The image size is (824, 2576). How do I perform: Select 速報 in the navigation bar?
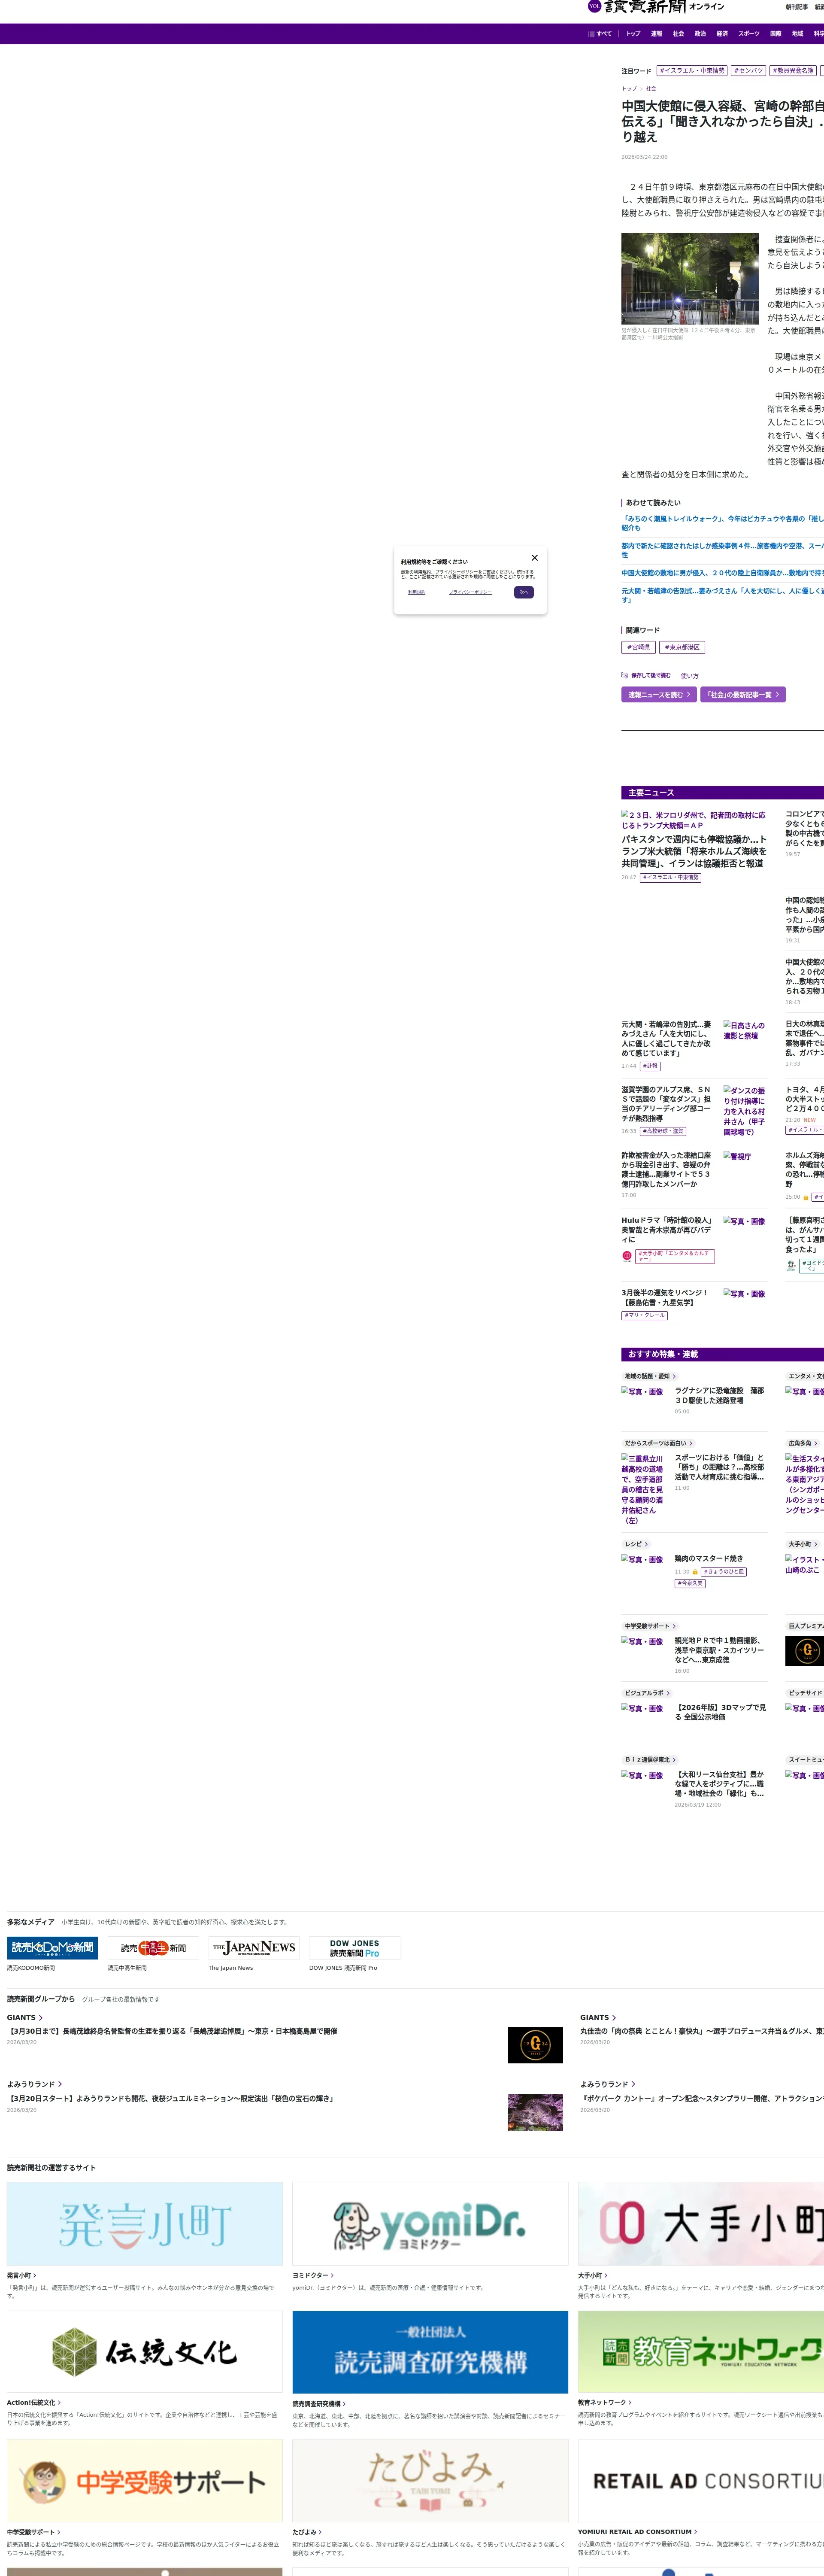click(x=656, y=34)
